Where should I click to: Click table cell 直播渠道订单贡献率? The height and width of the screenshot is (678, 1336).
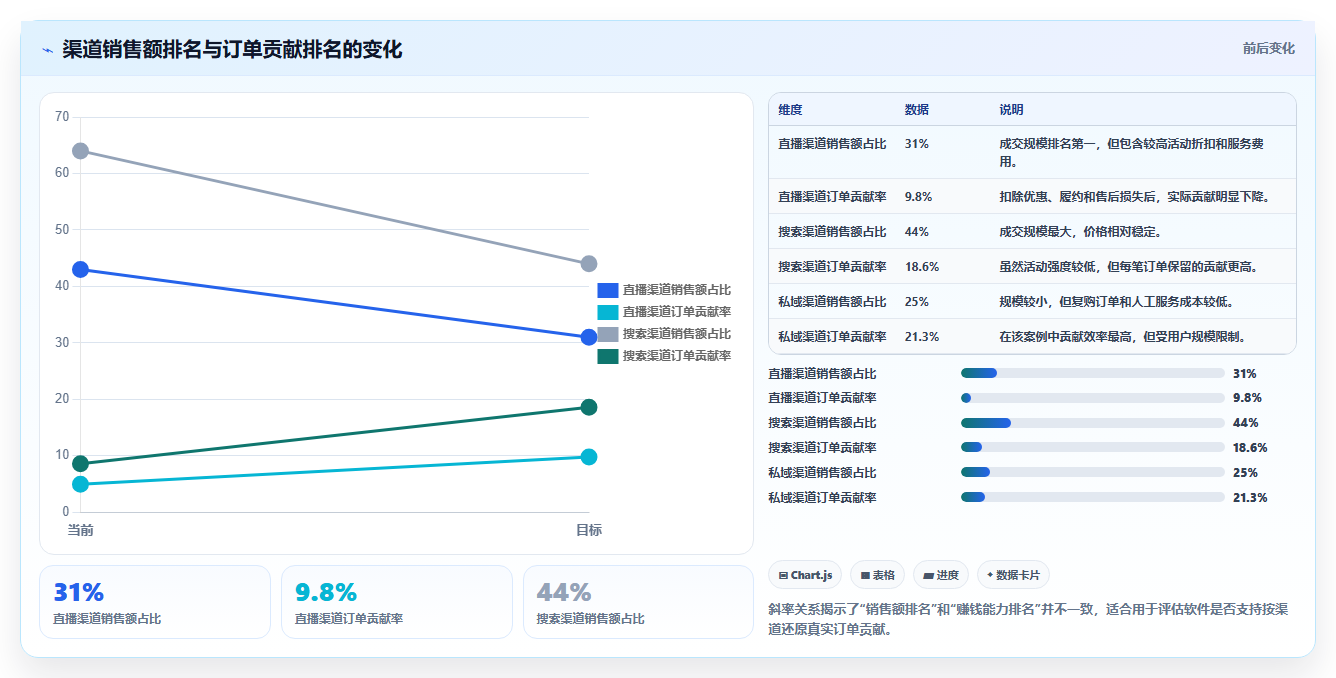[x=832, y=197]
